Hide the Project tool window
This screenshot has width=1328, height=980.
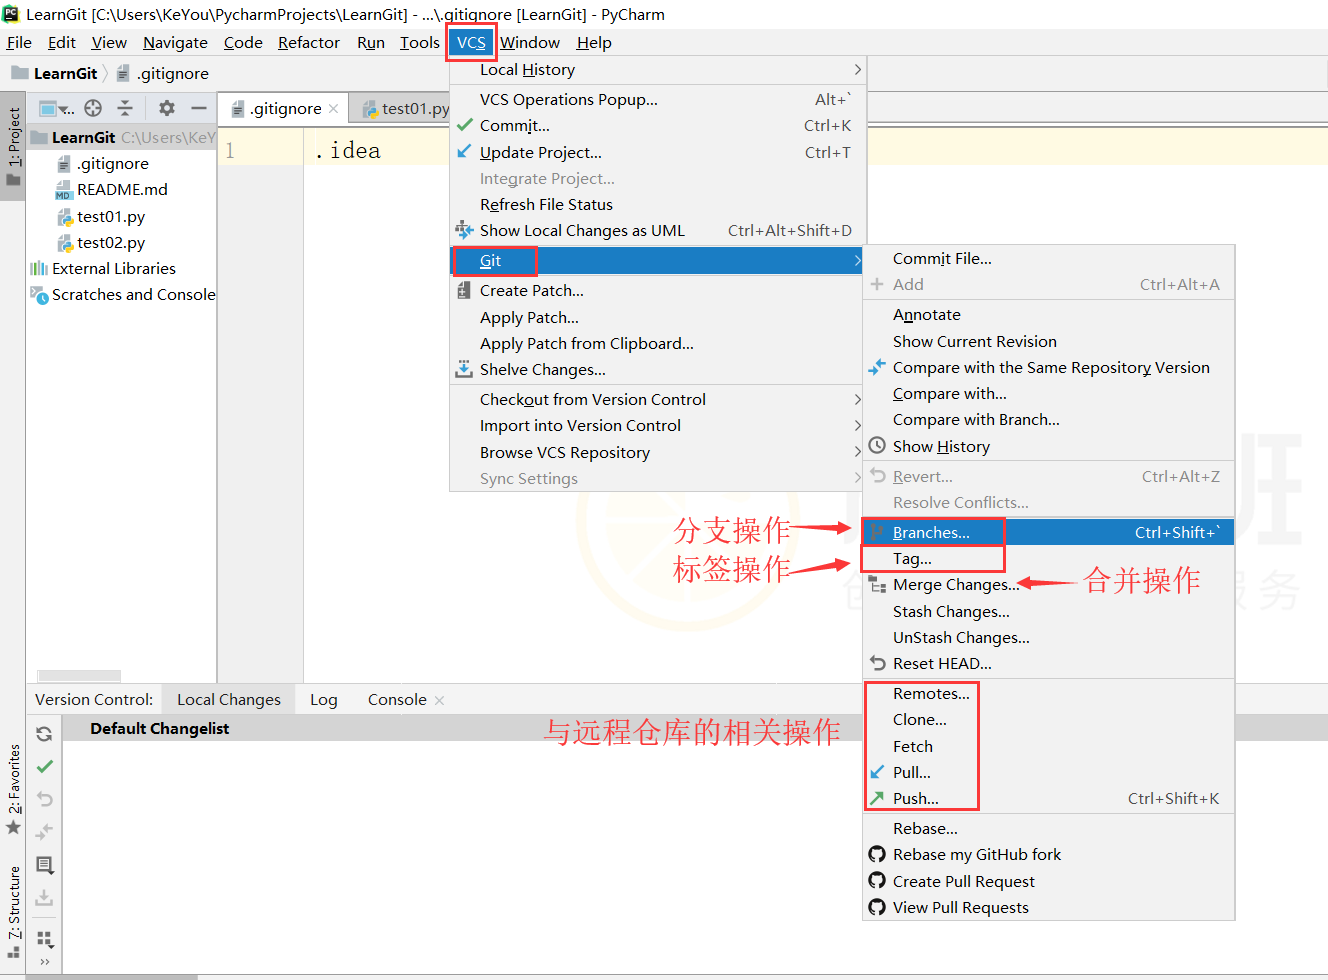[x=199, y=108]
